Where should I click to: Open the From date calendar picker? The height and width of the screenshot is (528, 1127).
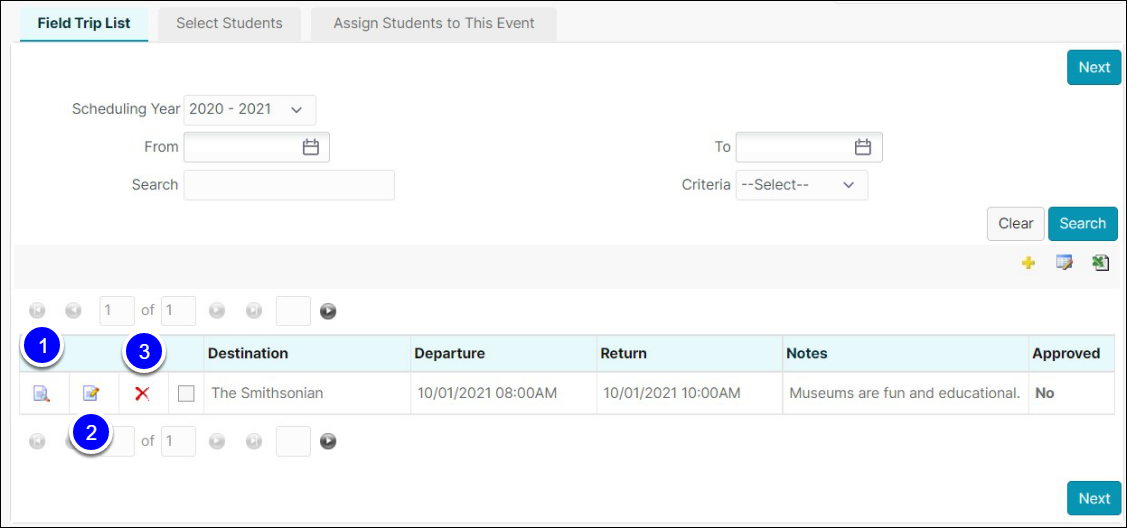(x=311, y=147)
